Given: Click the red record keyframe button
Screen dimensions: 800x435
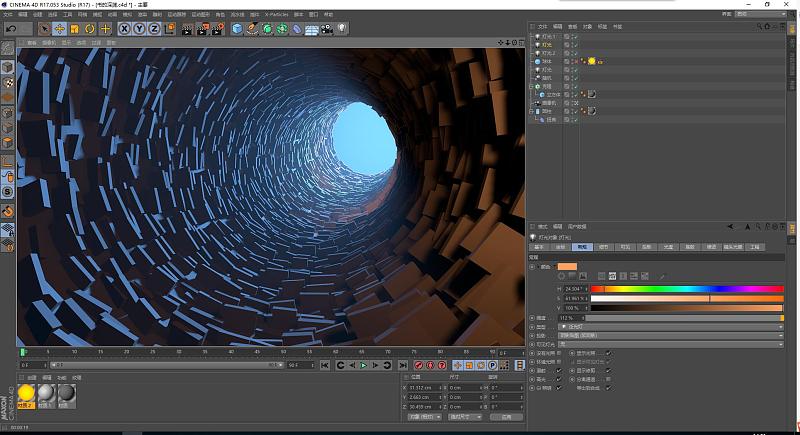Looking at the screenshot, I should tap(417, 366).
